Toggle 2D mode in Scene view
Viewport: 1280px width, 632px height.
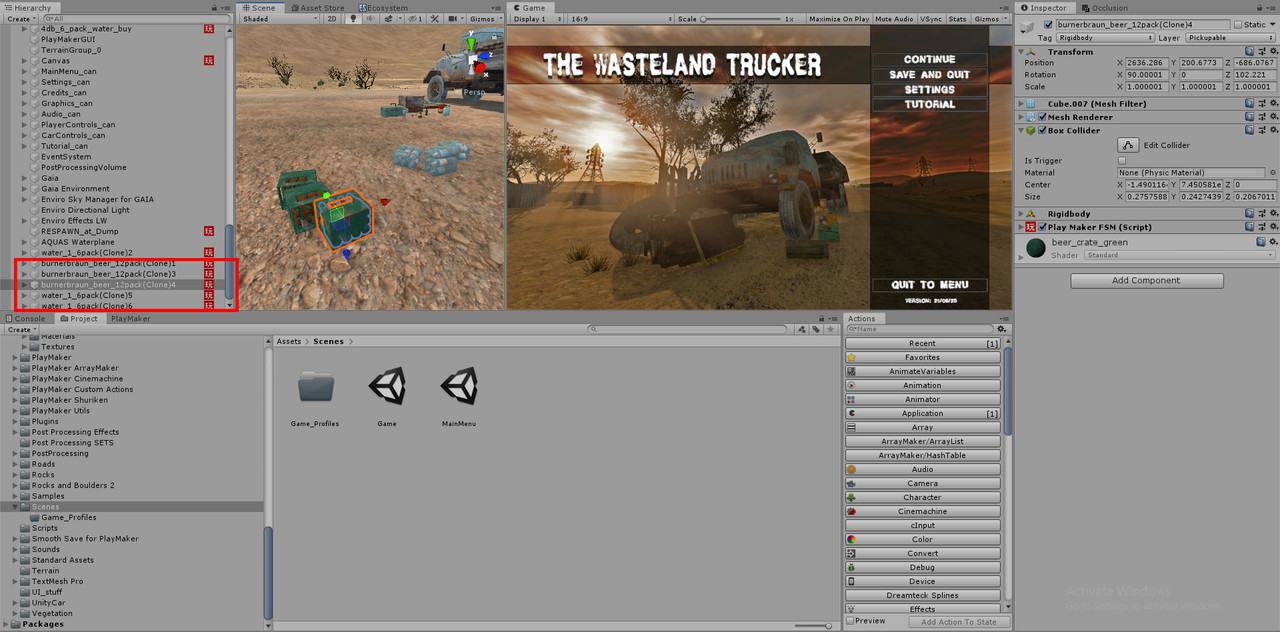click(x=332, y=18)
